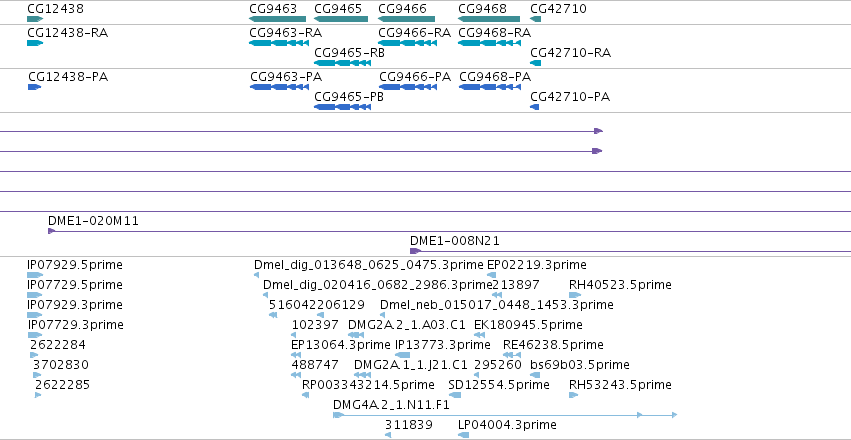This screenshot has height=440, width=851.
Task: Select the 2622284 feature label
Action: [58, 345]
